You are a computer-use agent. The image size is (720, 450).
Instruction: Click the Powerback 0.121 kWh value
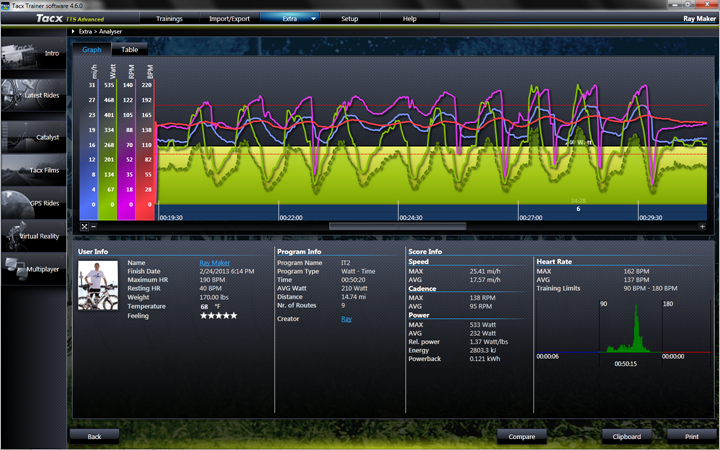[x=485, y=359]
